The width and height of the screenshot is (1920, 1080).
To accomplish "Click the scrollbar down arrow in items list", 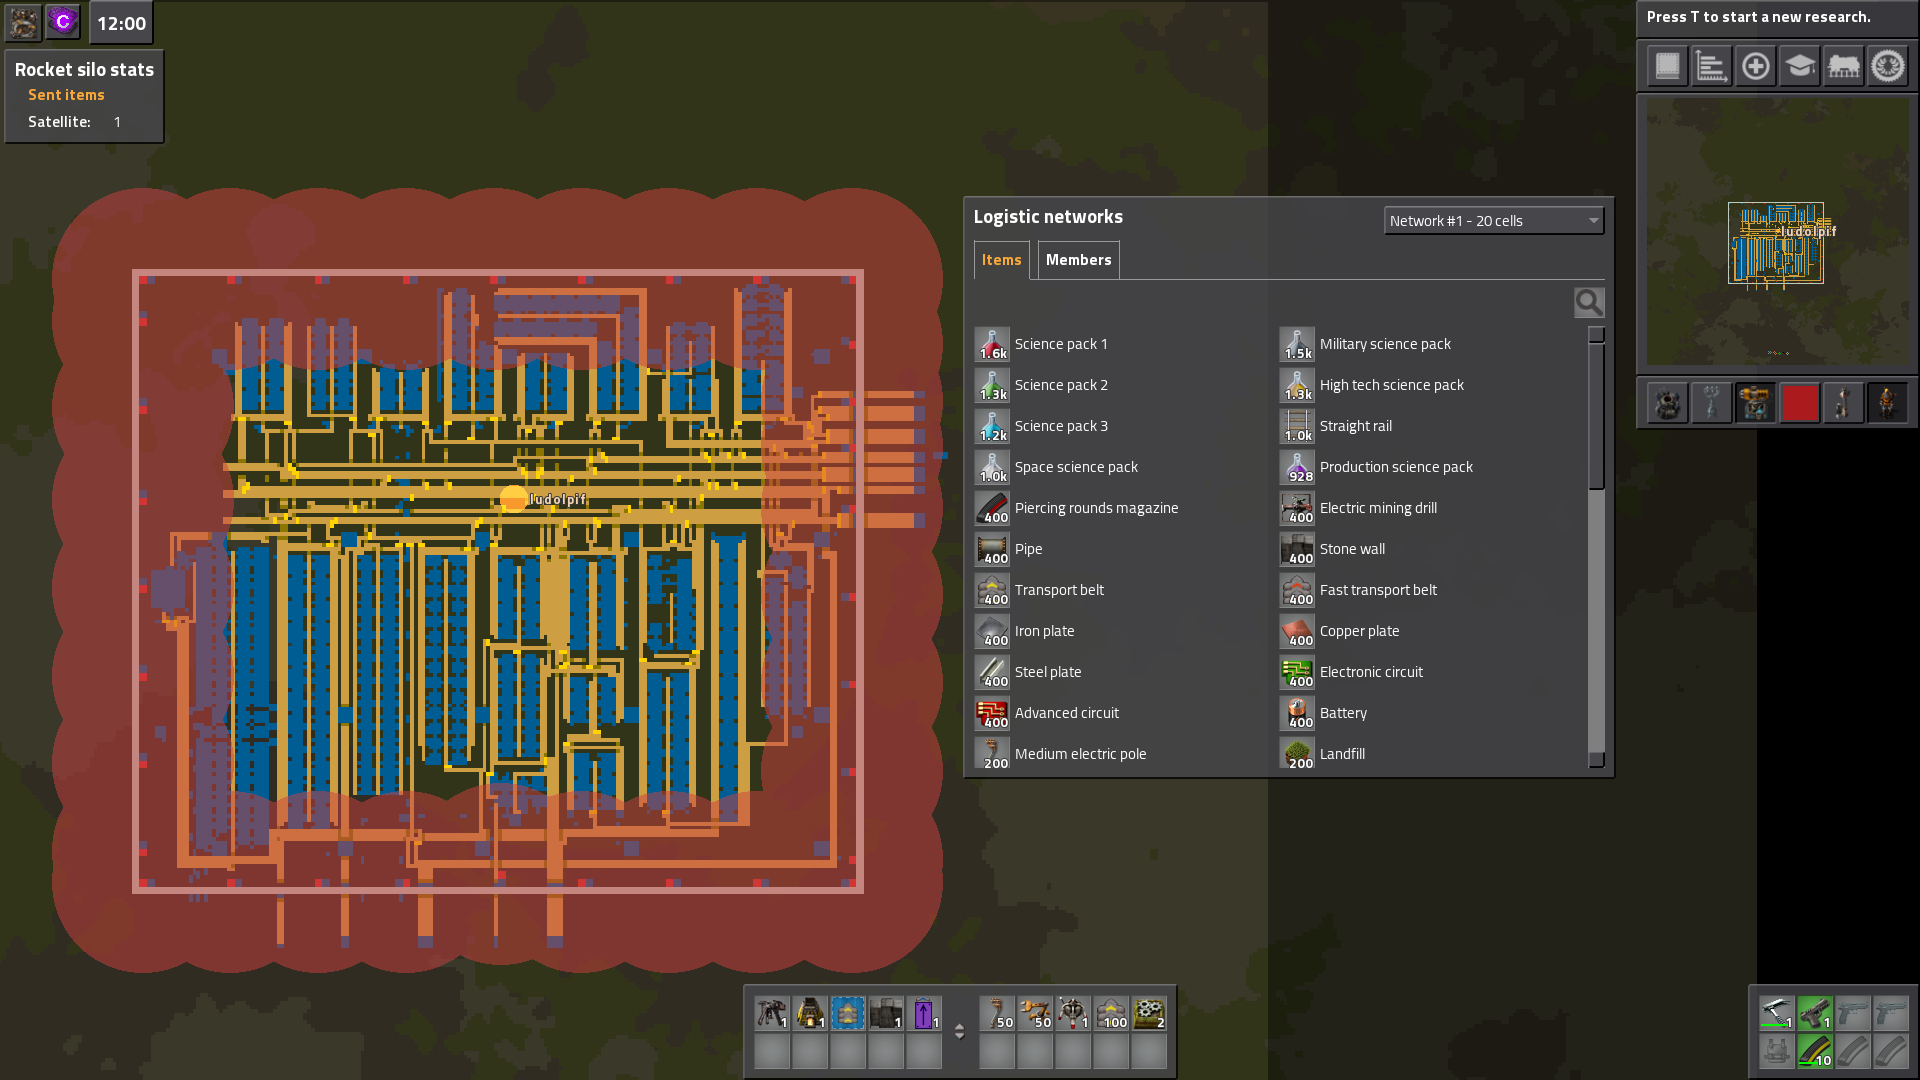I will tap(1596, 760).
